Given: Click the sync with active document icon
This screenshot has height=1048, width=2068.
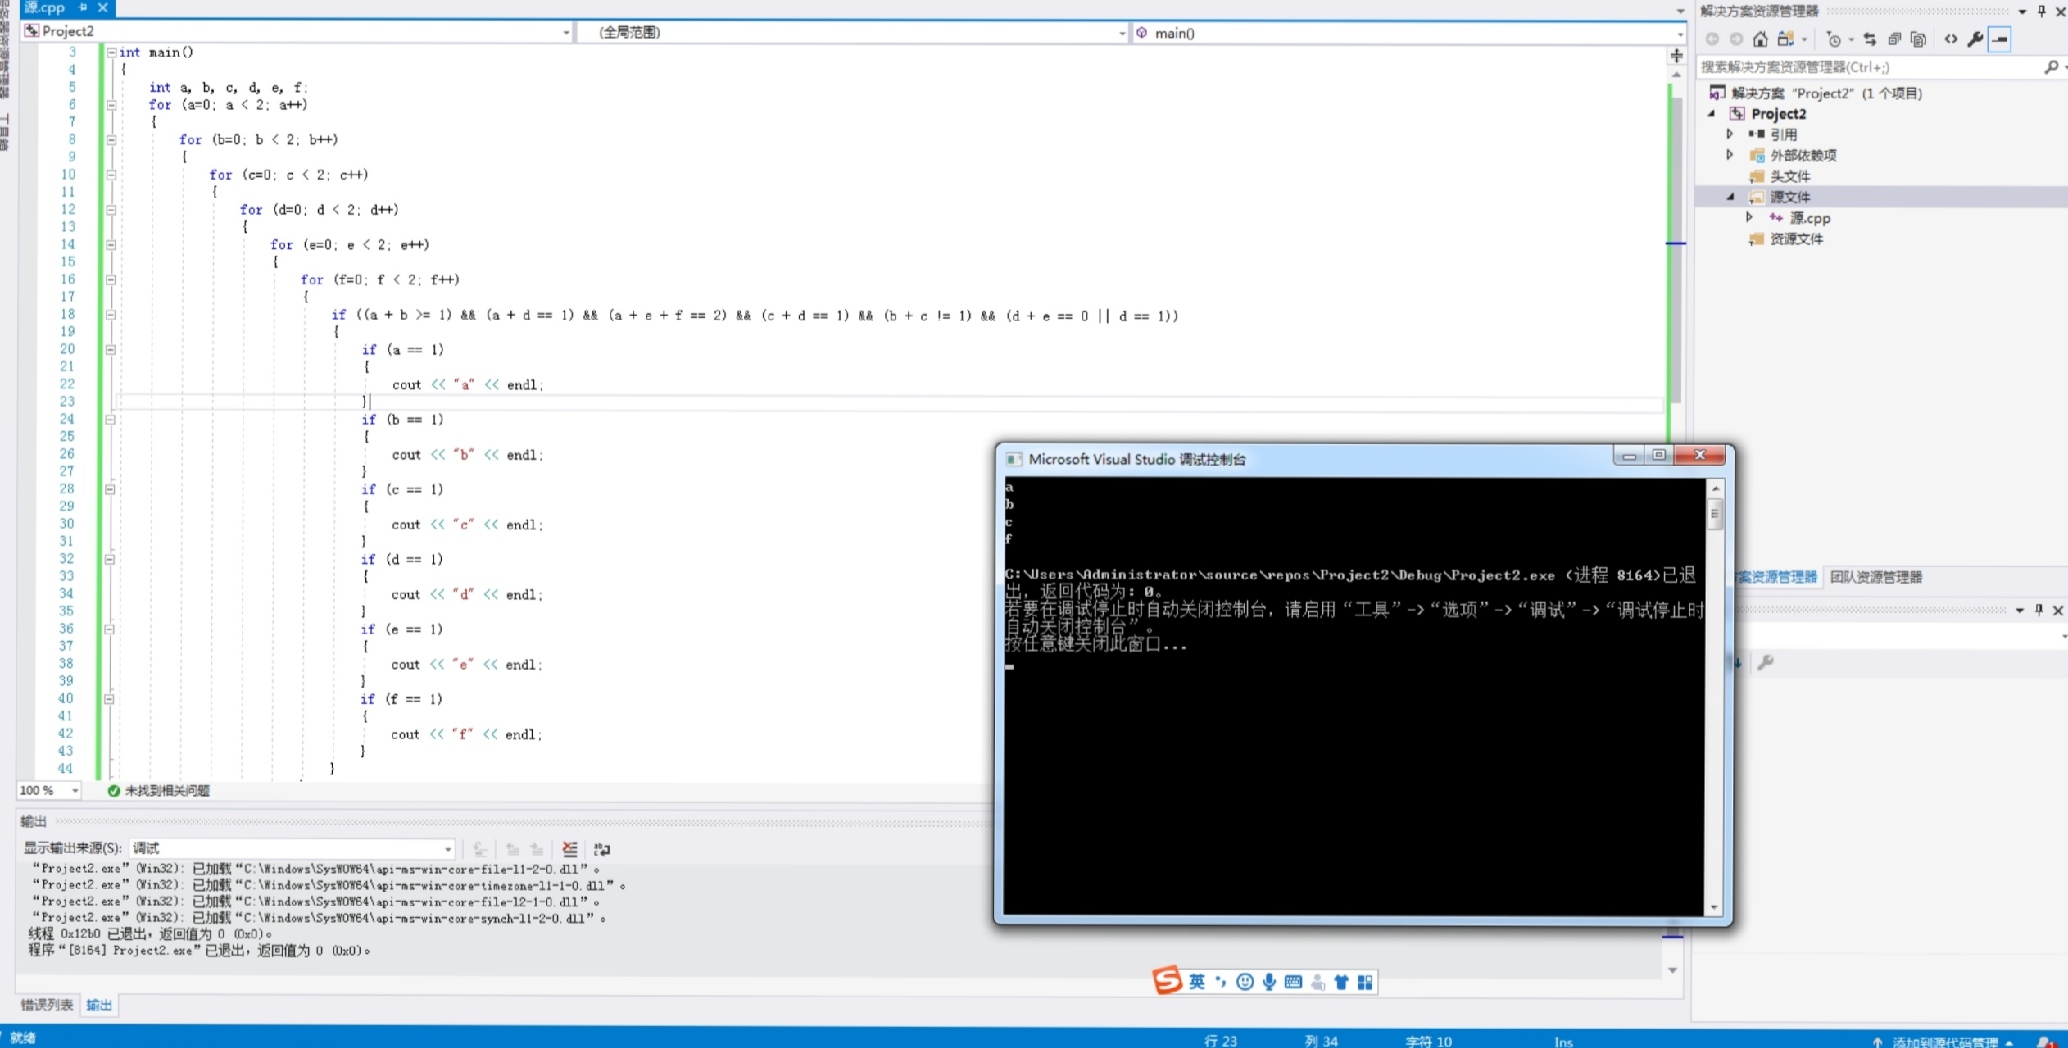Looking at the screenshot, I should point(1870,39).
